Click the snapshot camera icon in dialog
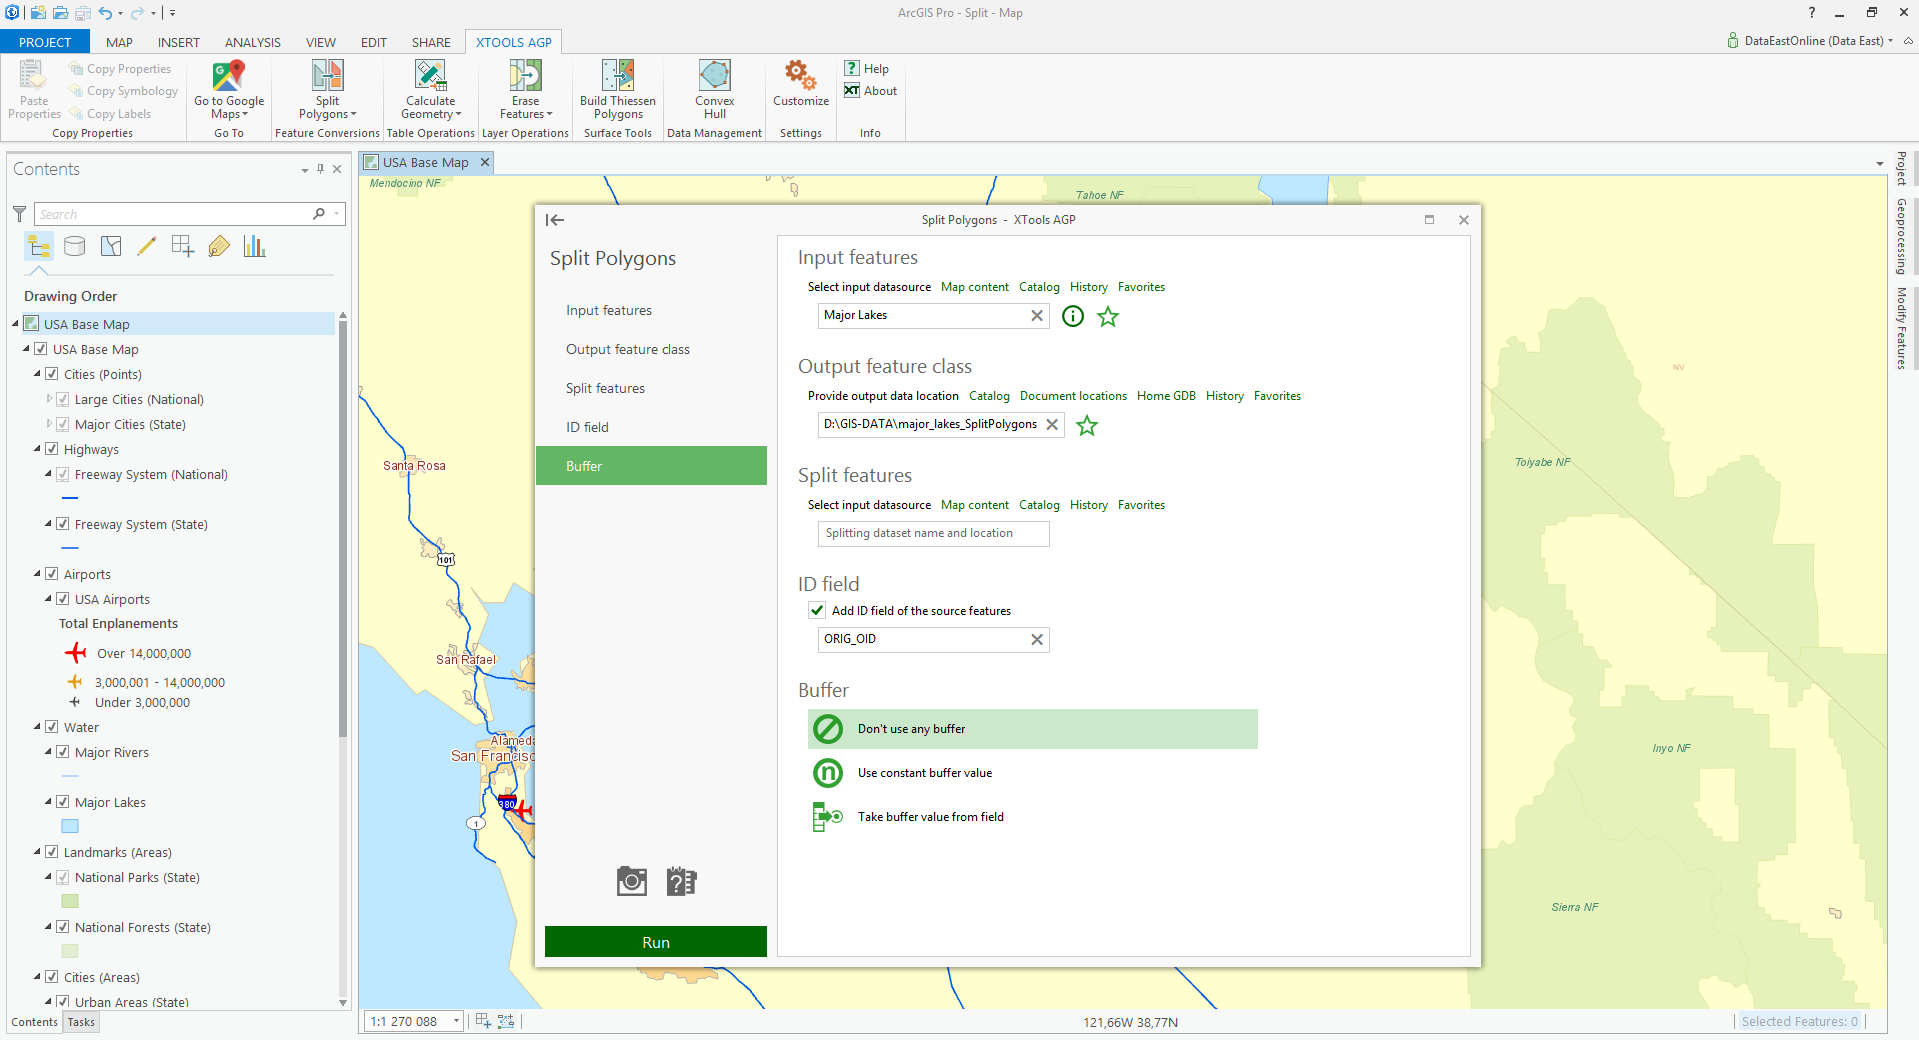1919x1040 pixels. coord(632,881)
